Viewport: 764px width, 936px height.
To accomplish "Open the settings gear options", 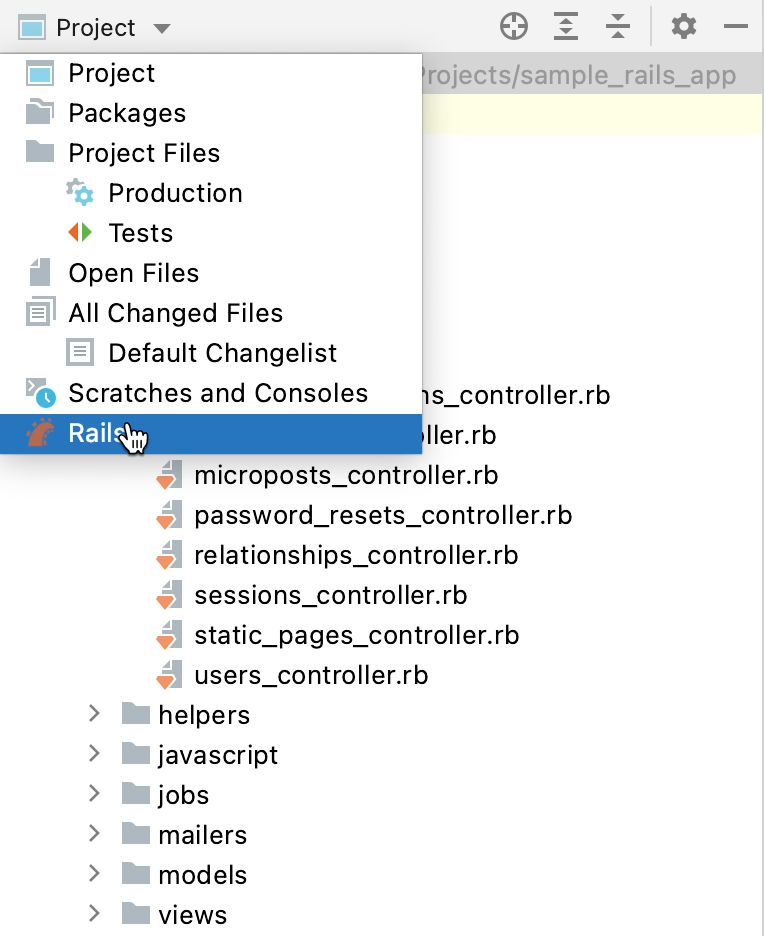I will tap(684, 27).
